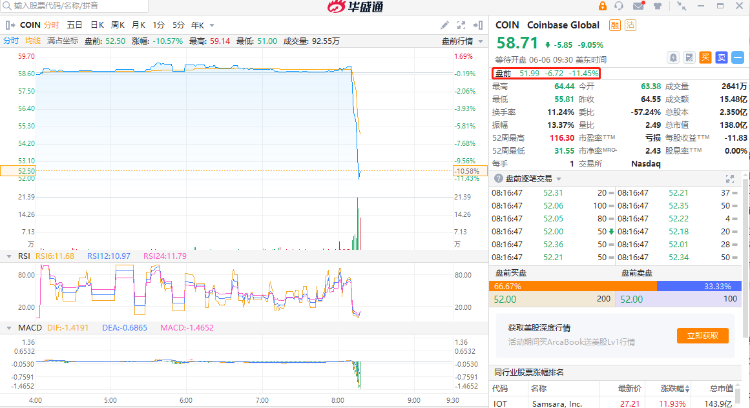Click the 融 margin badge
This screenshot has height=408, width=750.
coord(615,25)
